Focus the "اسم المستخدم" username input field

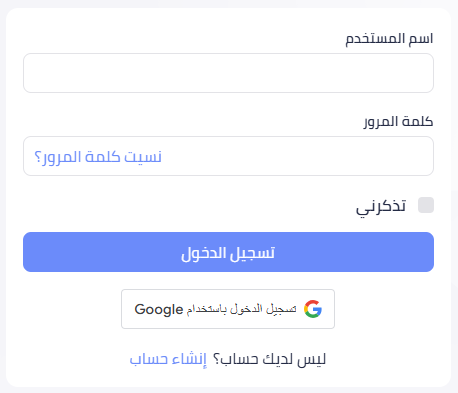228,73
